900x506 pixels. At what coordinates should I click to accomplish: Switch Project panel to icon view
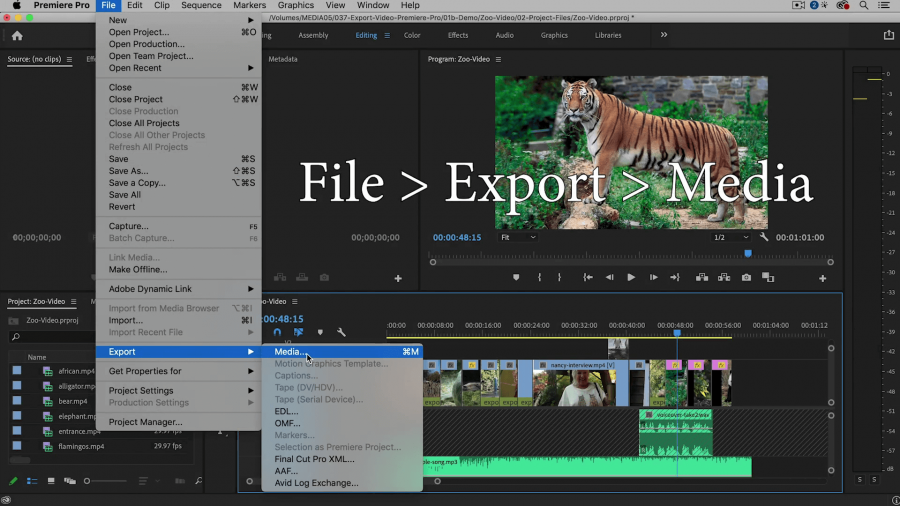point(51,481)
